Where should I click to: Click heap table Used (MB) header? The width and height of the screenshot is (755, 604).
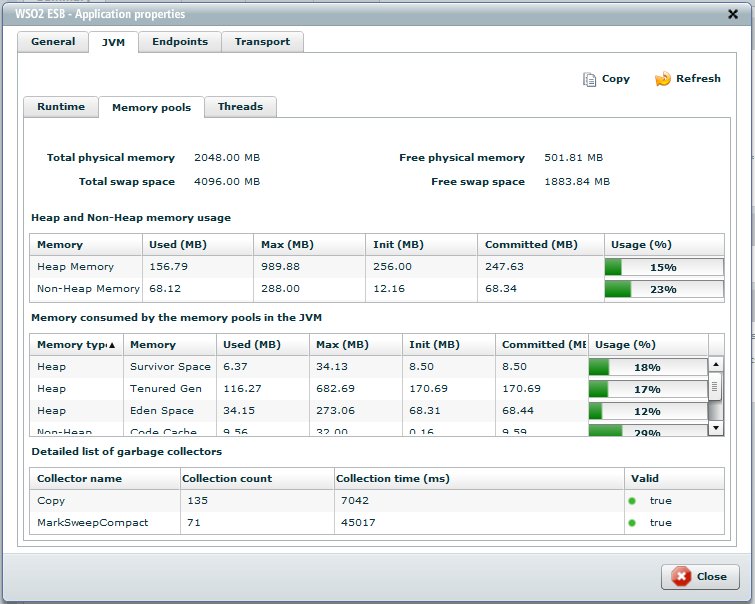click(x=197, y=245)
